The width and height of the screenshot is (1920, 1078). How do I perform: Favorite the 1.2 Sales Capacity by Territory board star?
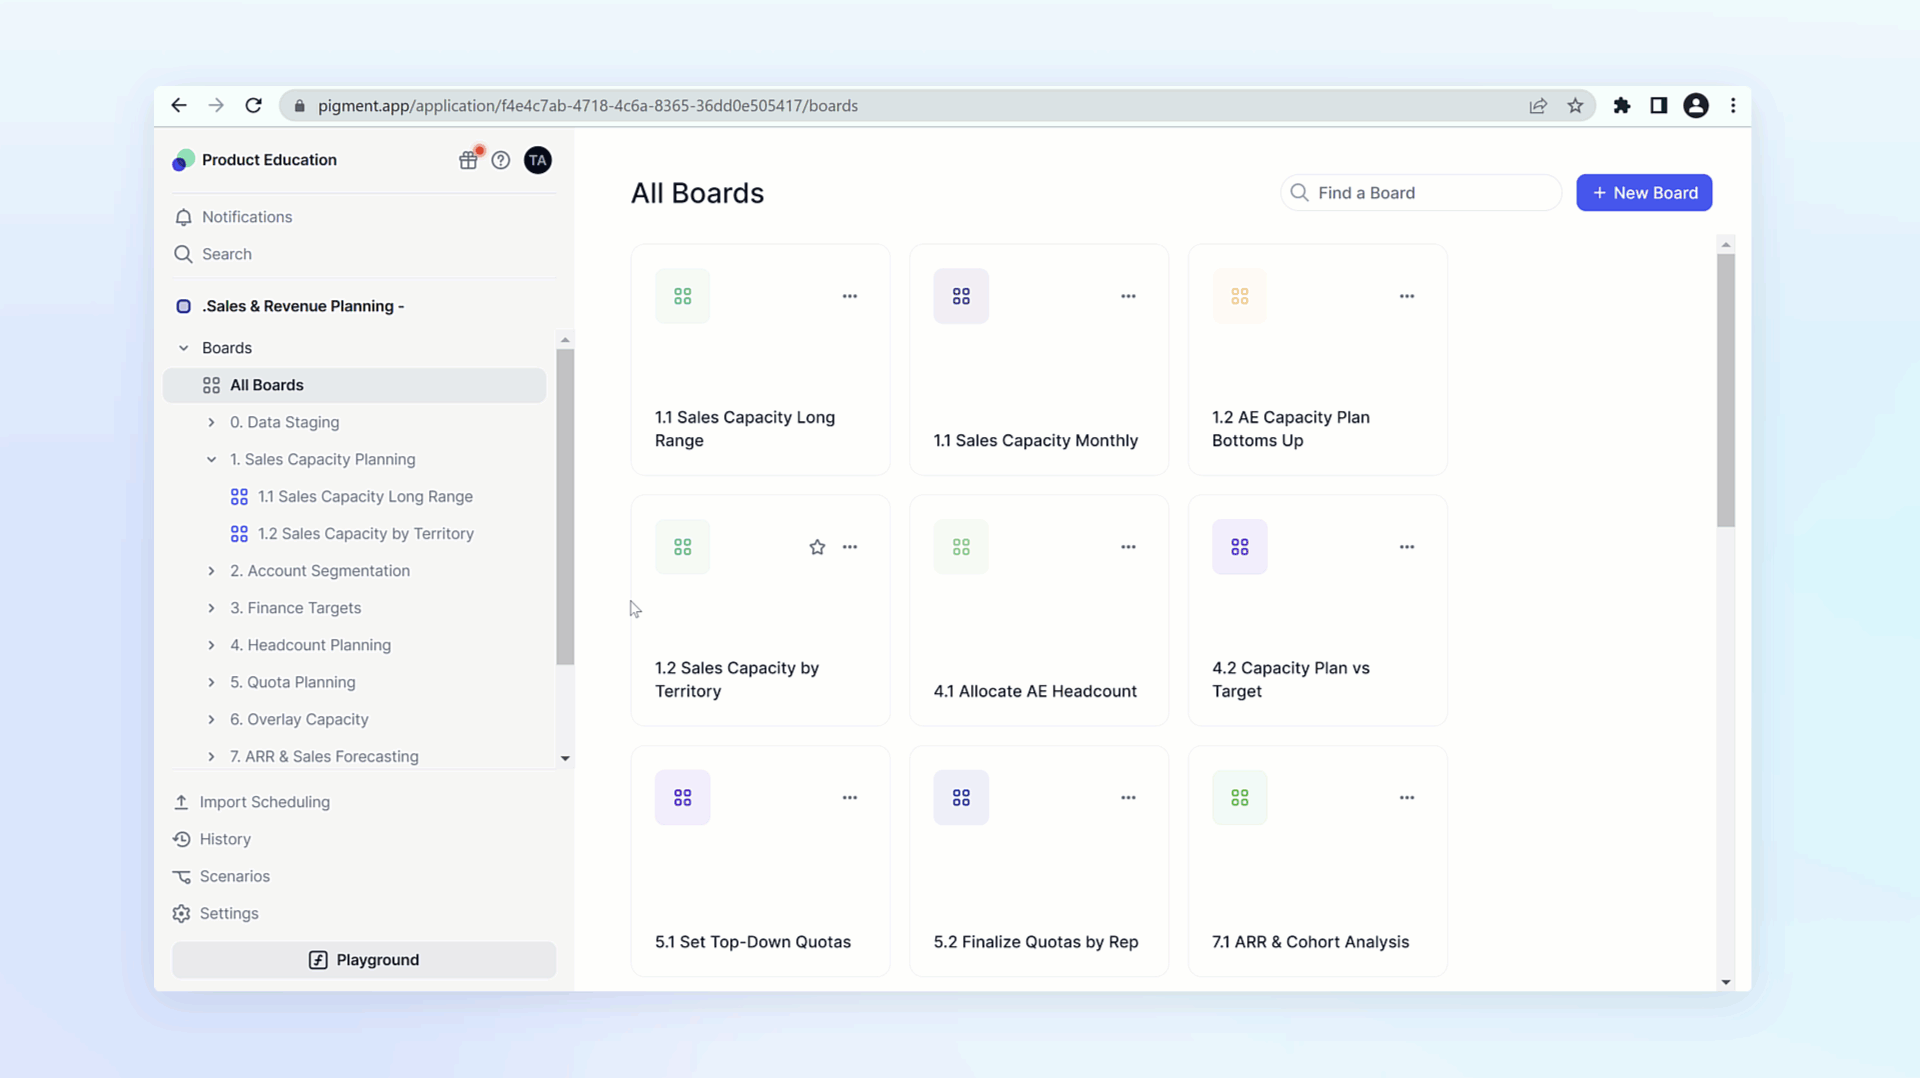pos(817,547)
